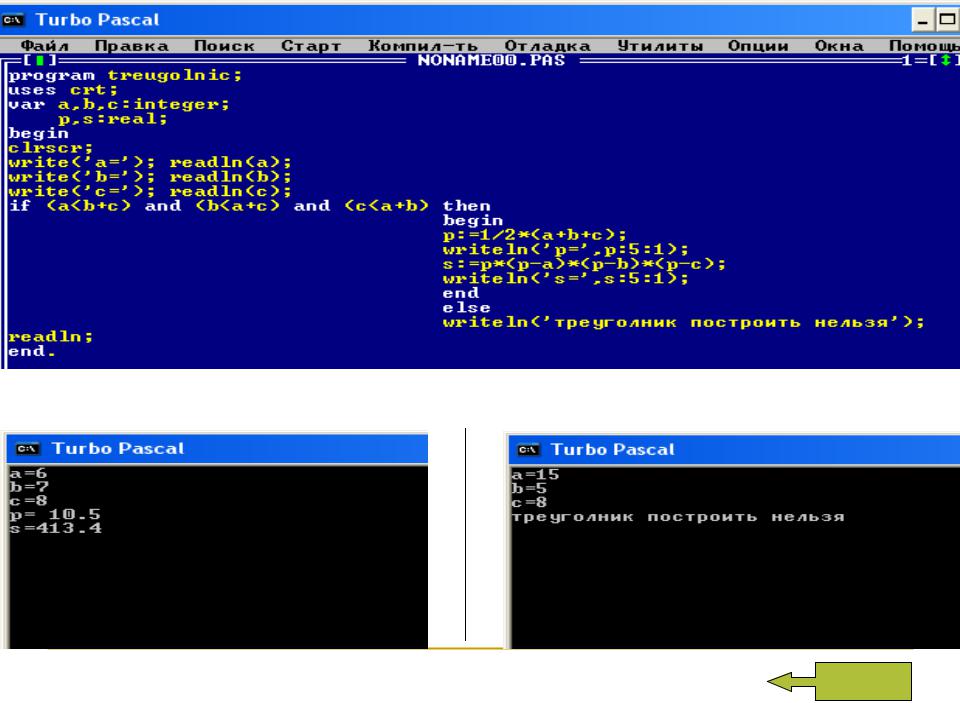Screen dimensions: 960x703
Task: Open the Правка menu
Action: pos(131,46)
